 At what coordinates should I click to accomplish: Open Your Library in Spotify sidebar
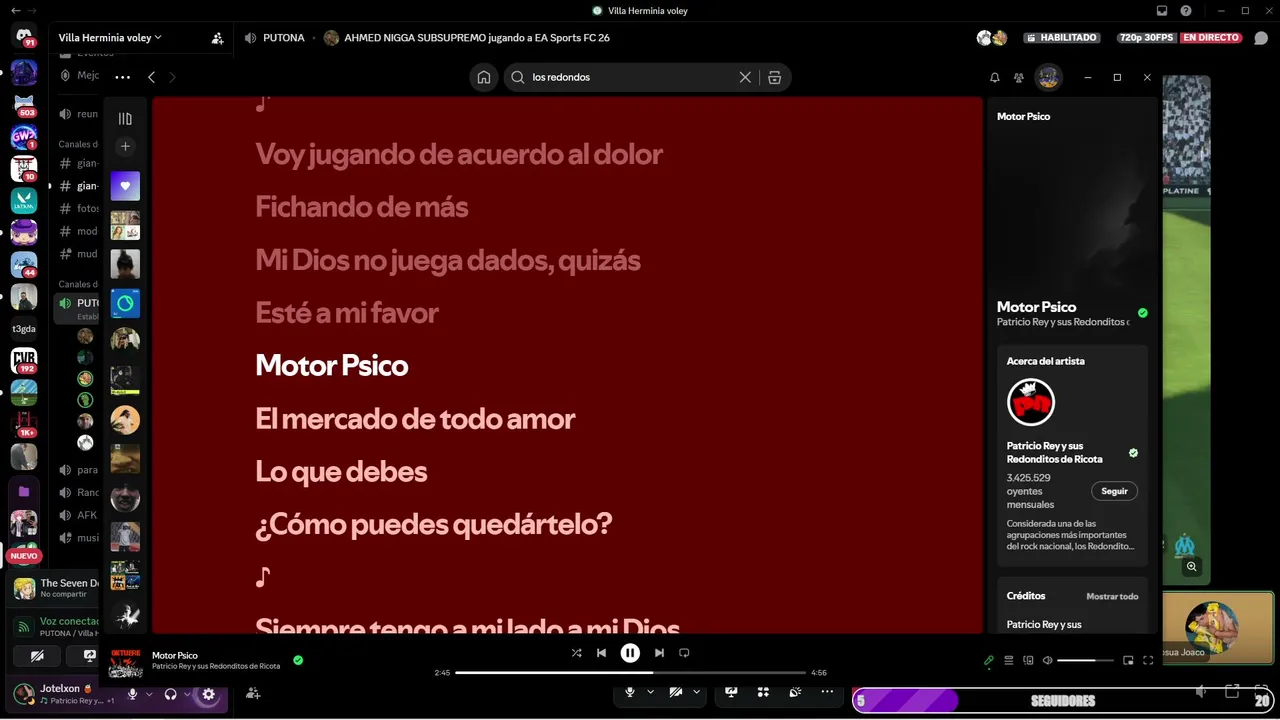[125, 119]
